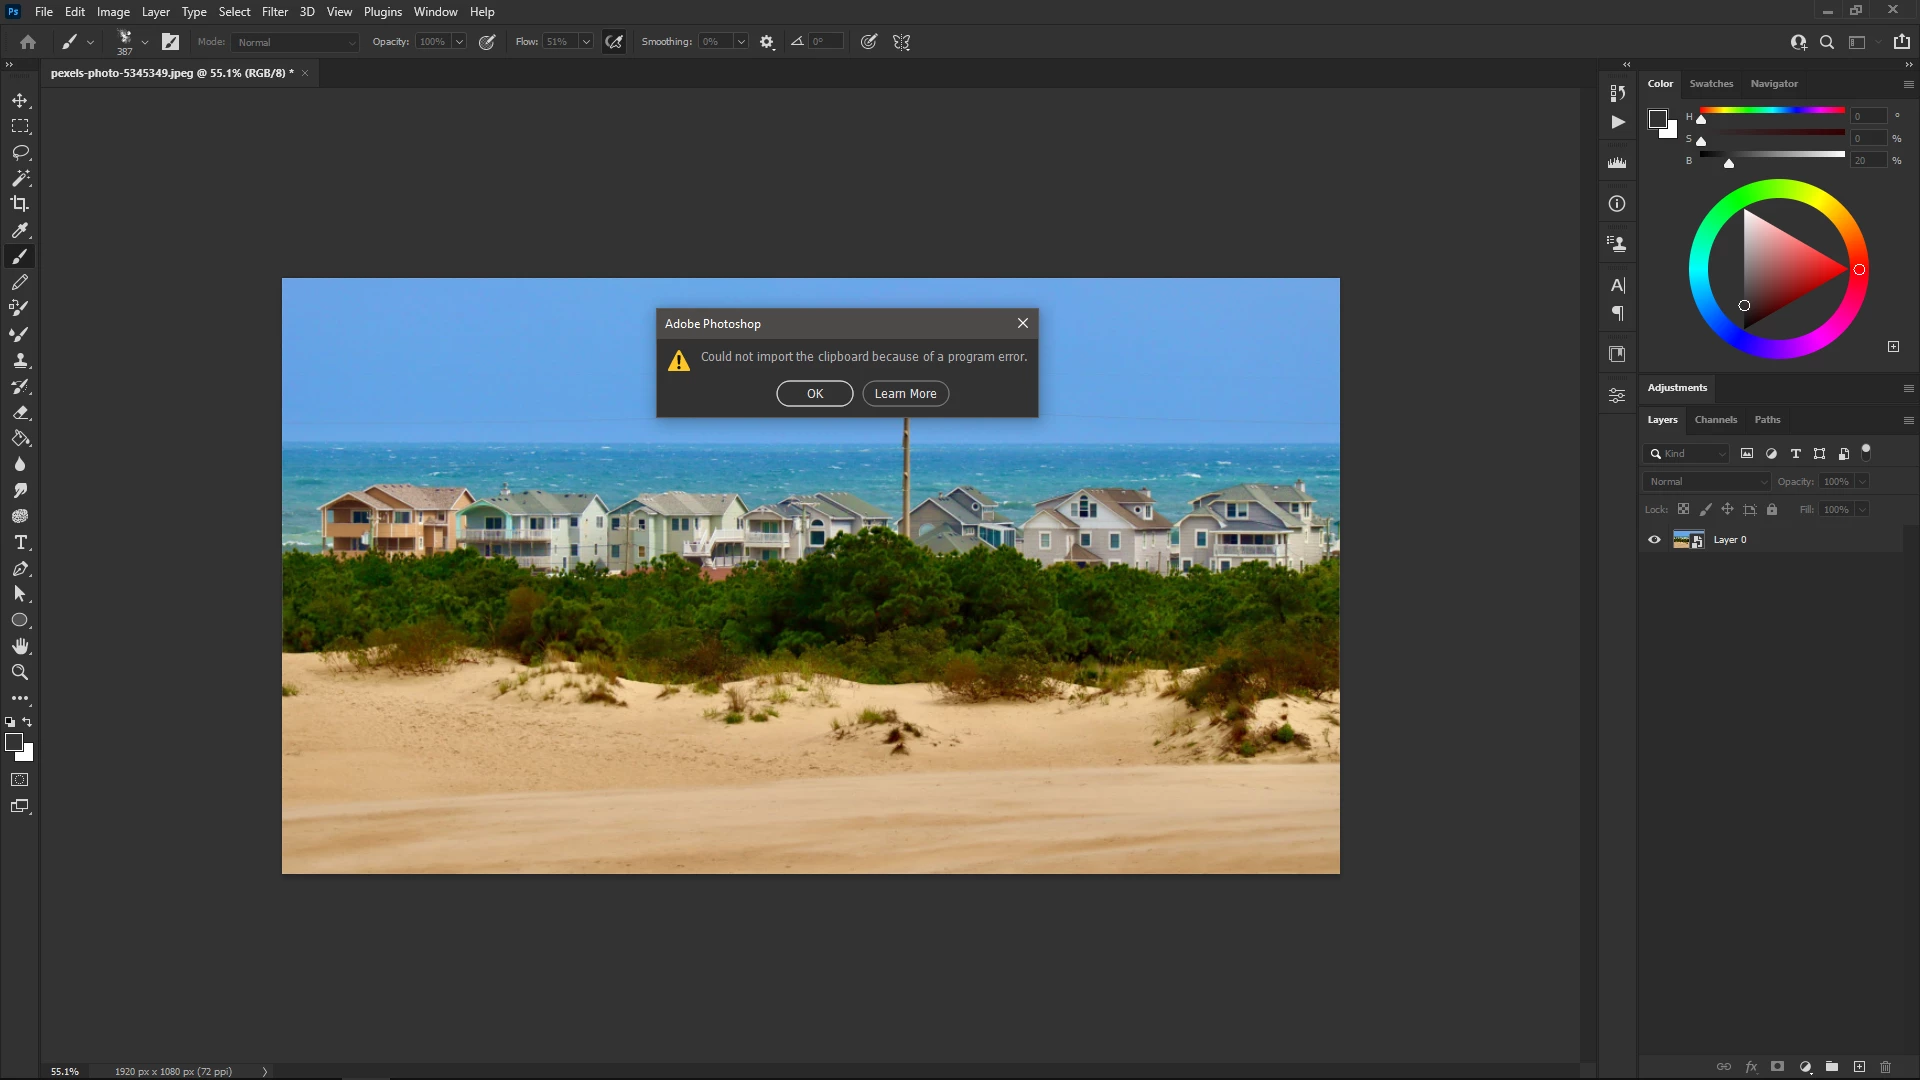Hide Layer 0 using eye icon
The image size is (1920, 1080).
pyautogui.click(x=1654, y=540)
